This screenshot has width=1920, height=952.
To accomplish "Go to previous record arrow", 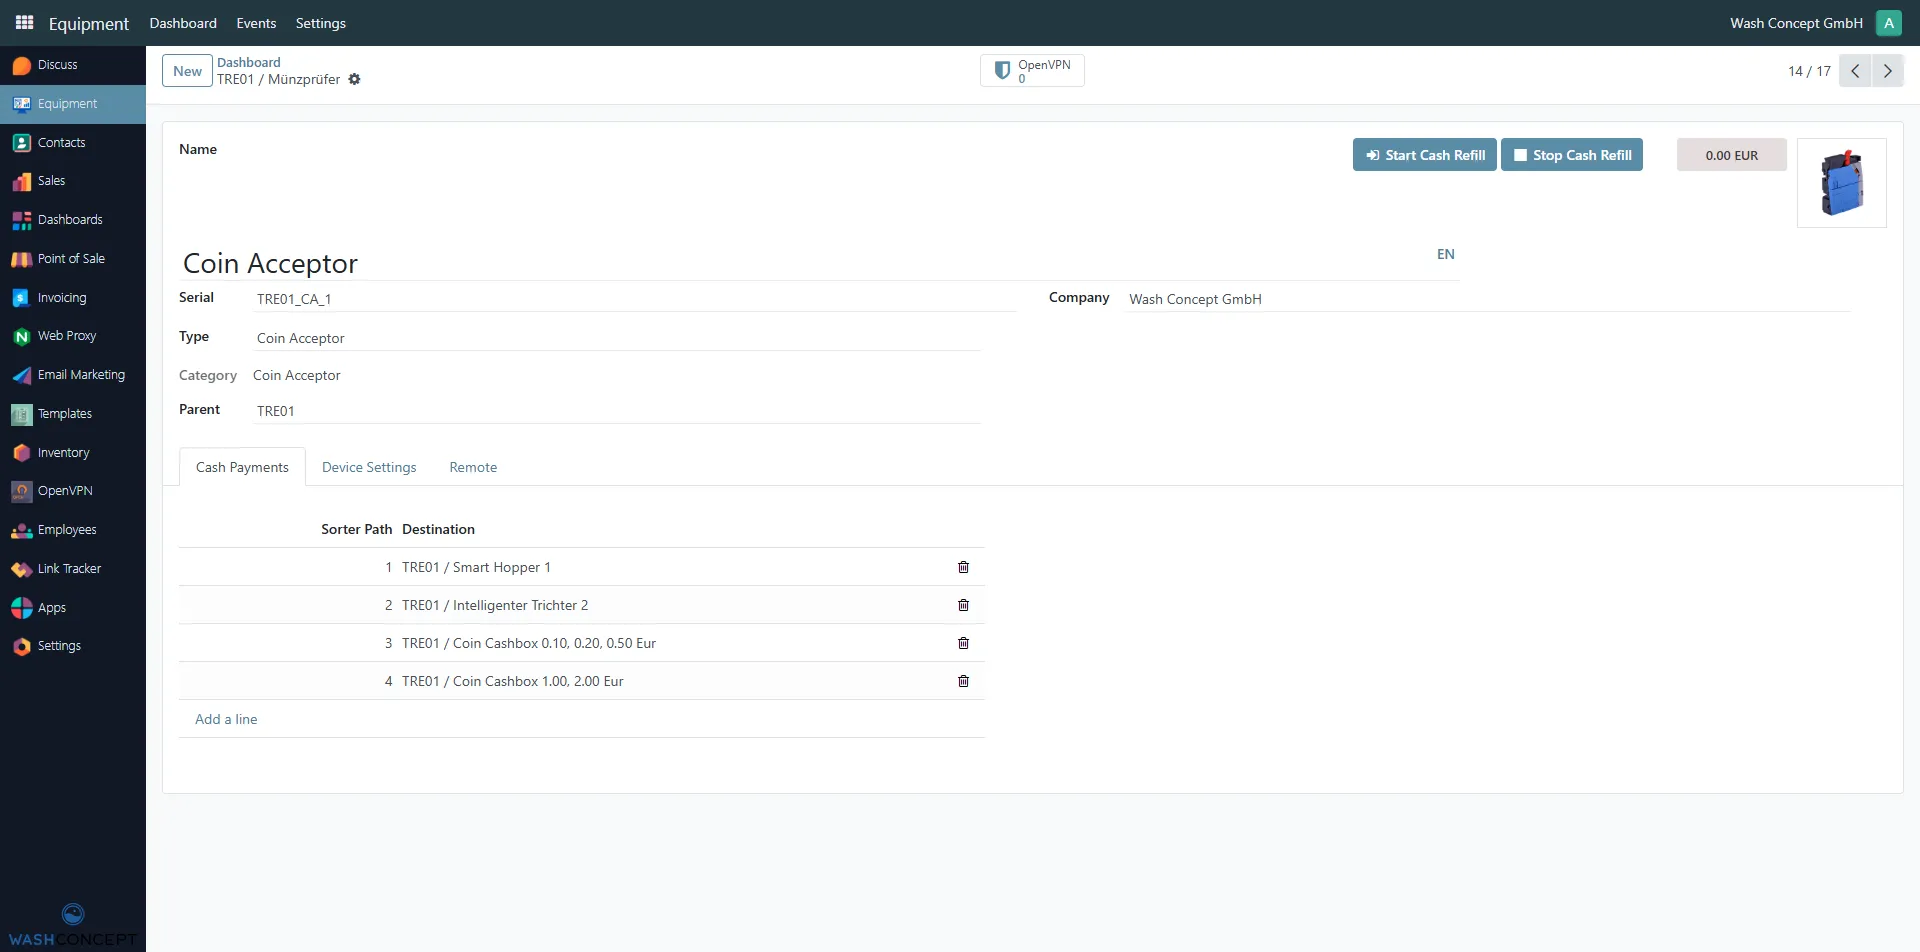I will 1855,71.
